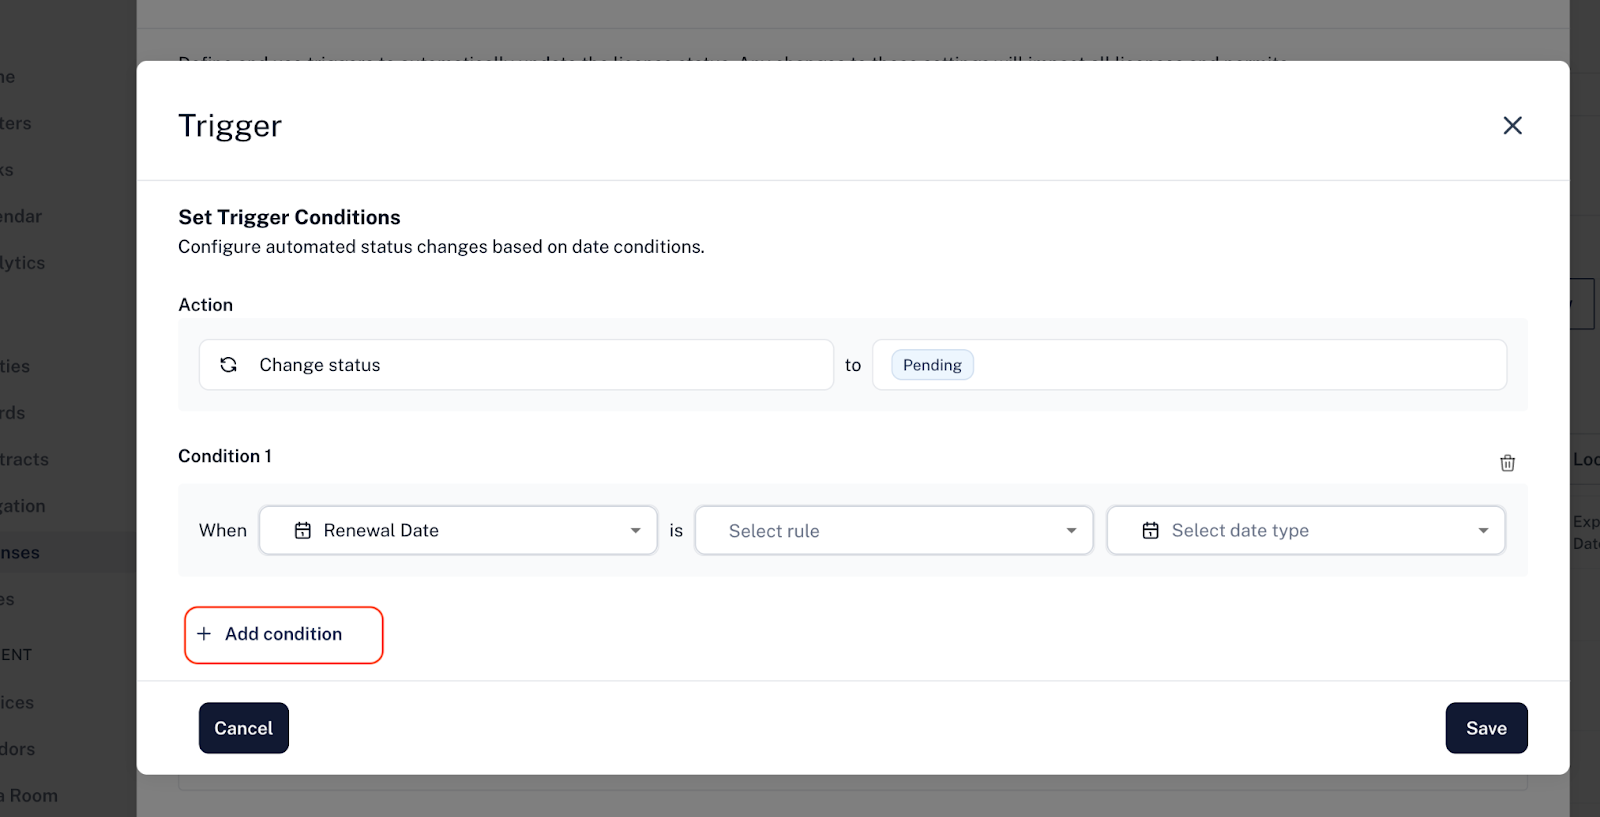Viewport: 1600px width, 817px height.
Task: Select the partially visible Licenses sidebar item
Action: (x=20, y=553)
